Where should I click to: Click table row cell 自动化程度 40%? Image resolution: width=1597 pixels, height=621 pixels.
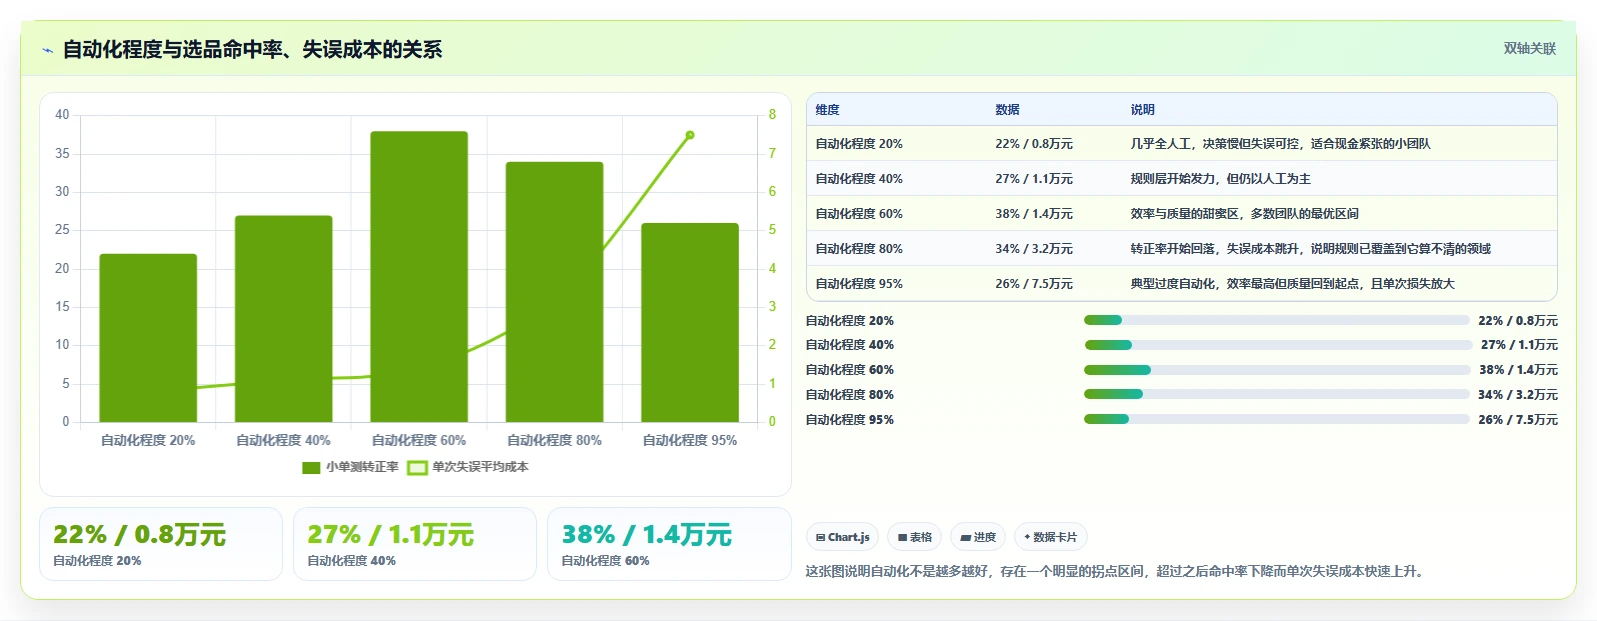click(859, 179)
